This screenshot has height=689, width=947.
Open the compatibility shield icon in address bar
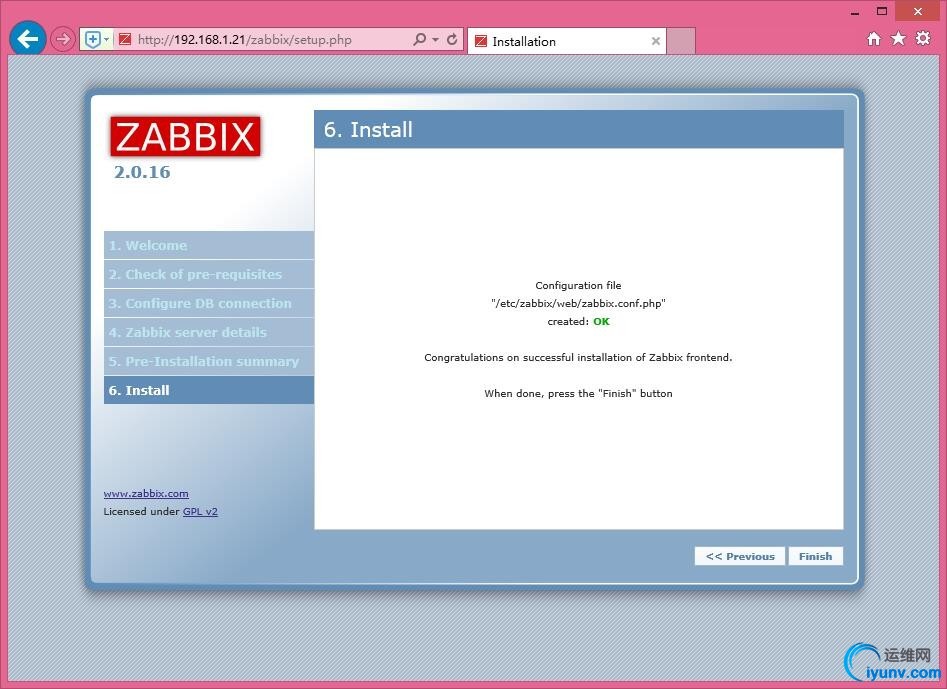[x=92, y=40]
